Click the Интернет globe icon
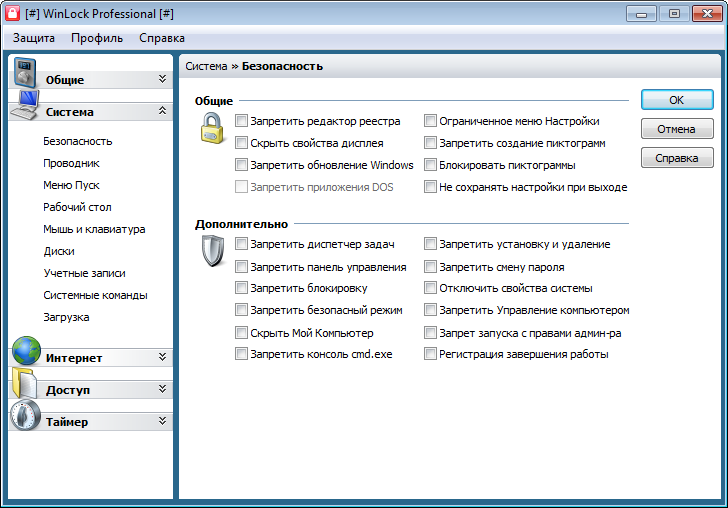728x508 pixels. pos(26,351)
